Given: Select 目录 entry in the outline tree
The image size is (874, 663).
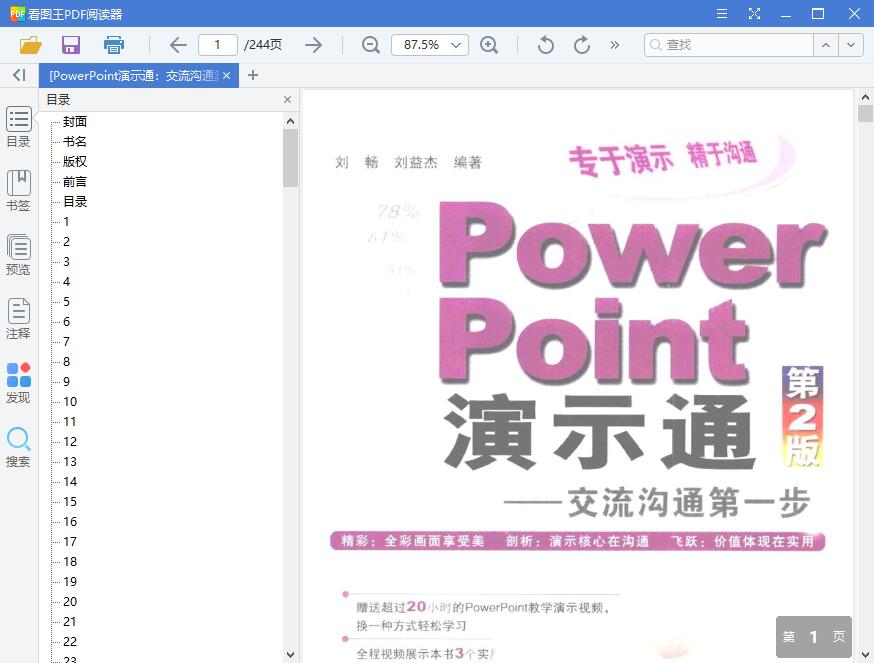Looking at the screenshot, I should click(x=75, y=201).
